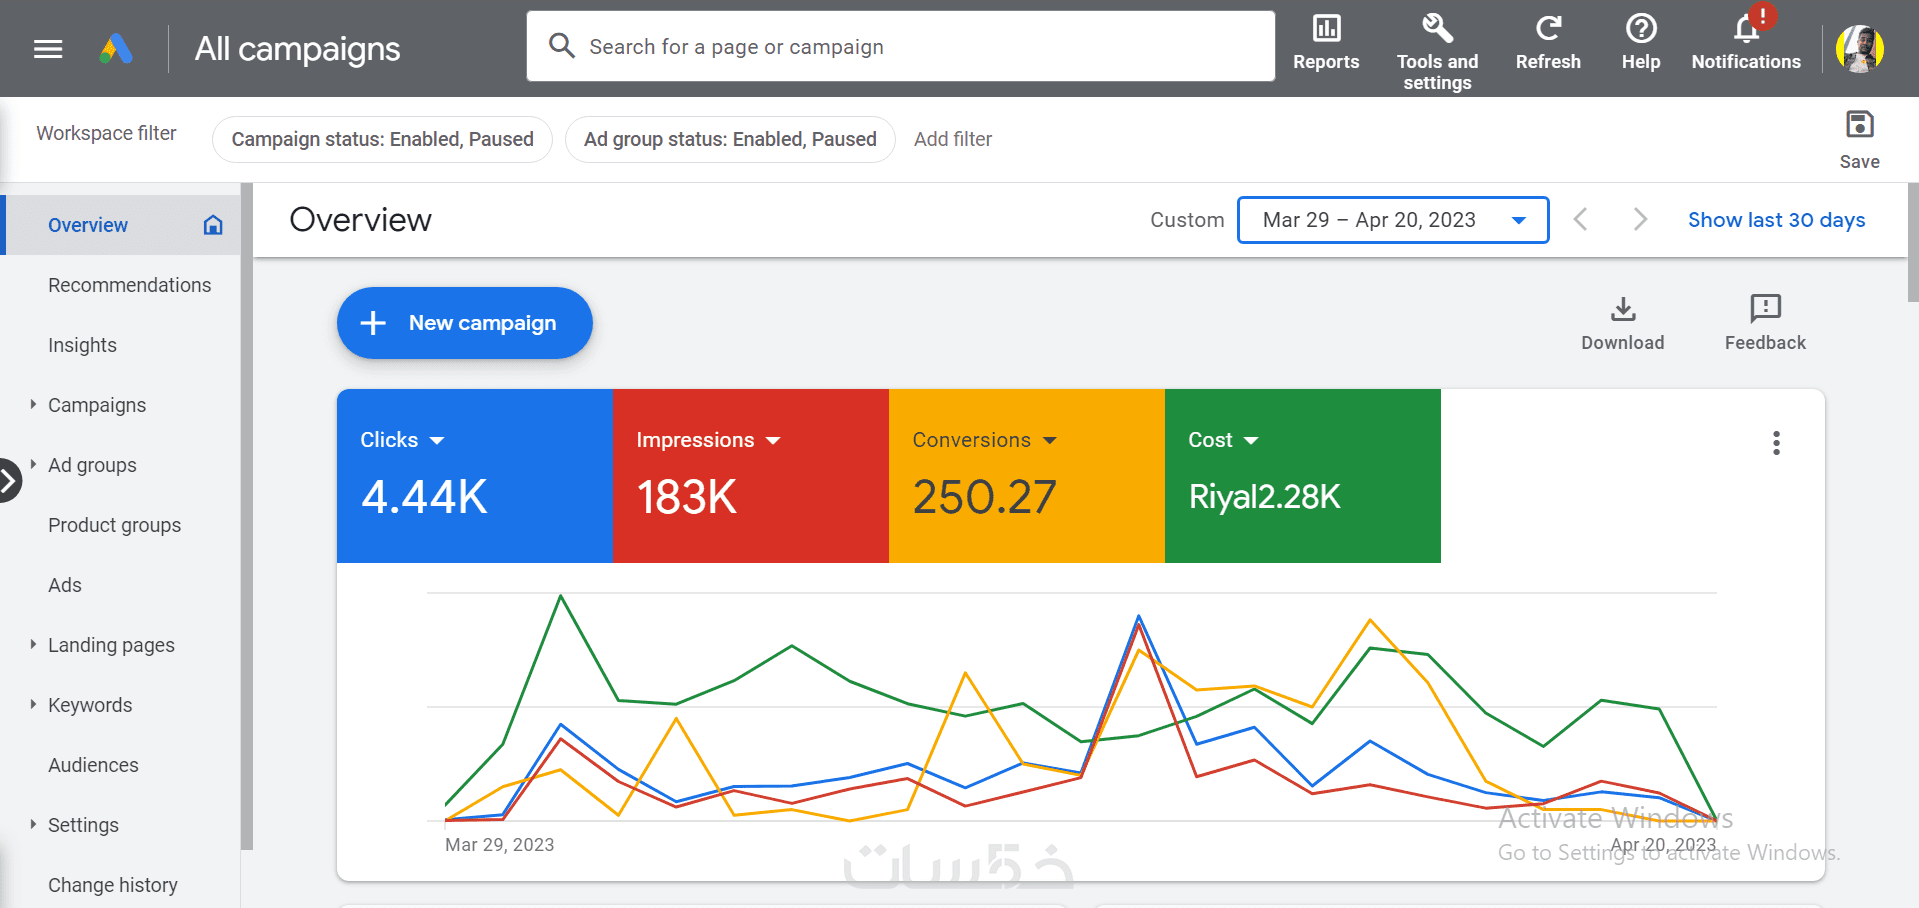Screen dimensions: 1919x908
Task: Save the workspace filter
Action: pos(1859,138)
